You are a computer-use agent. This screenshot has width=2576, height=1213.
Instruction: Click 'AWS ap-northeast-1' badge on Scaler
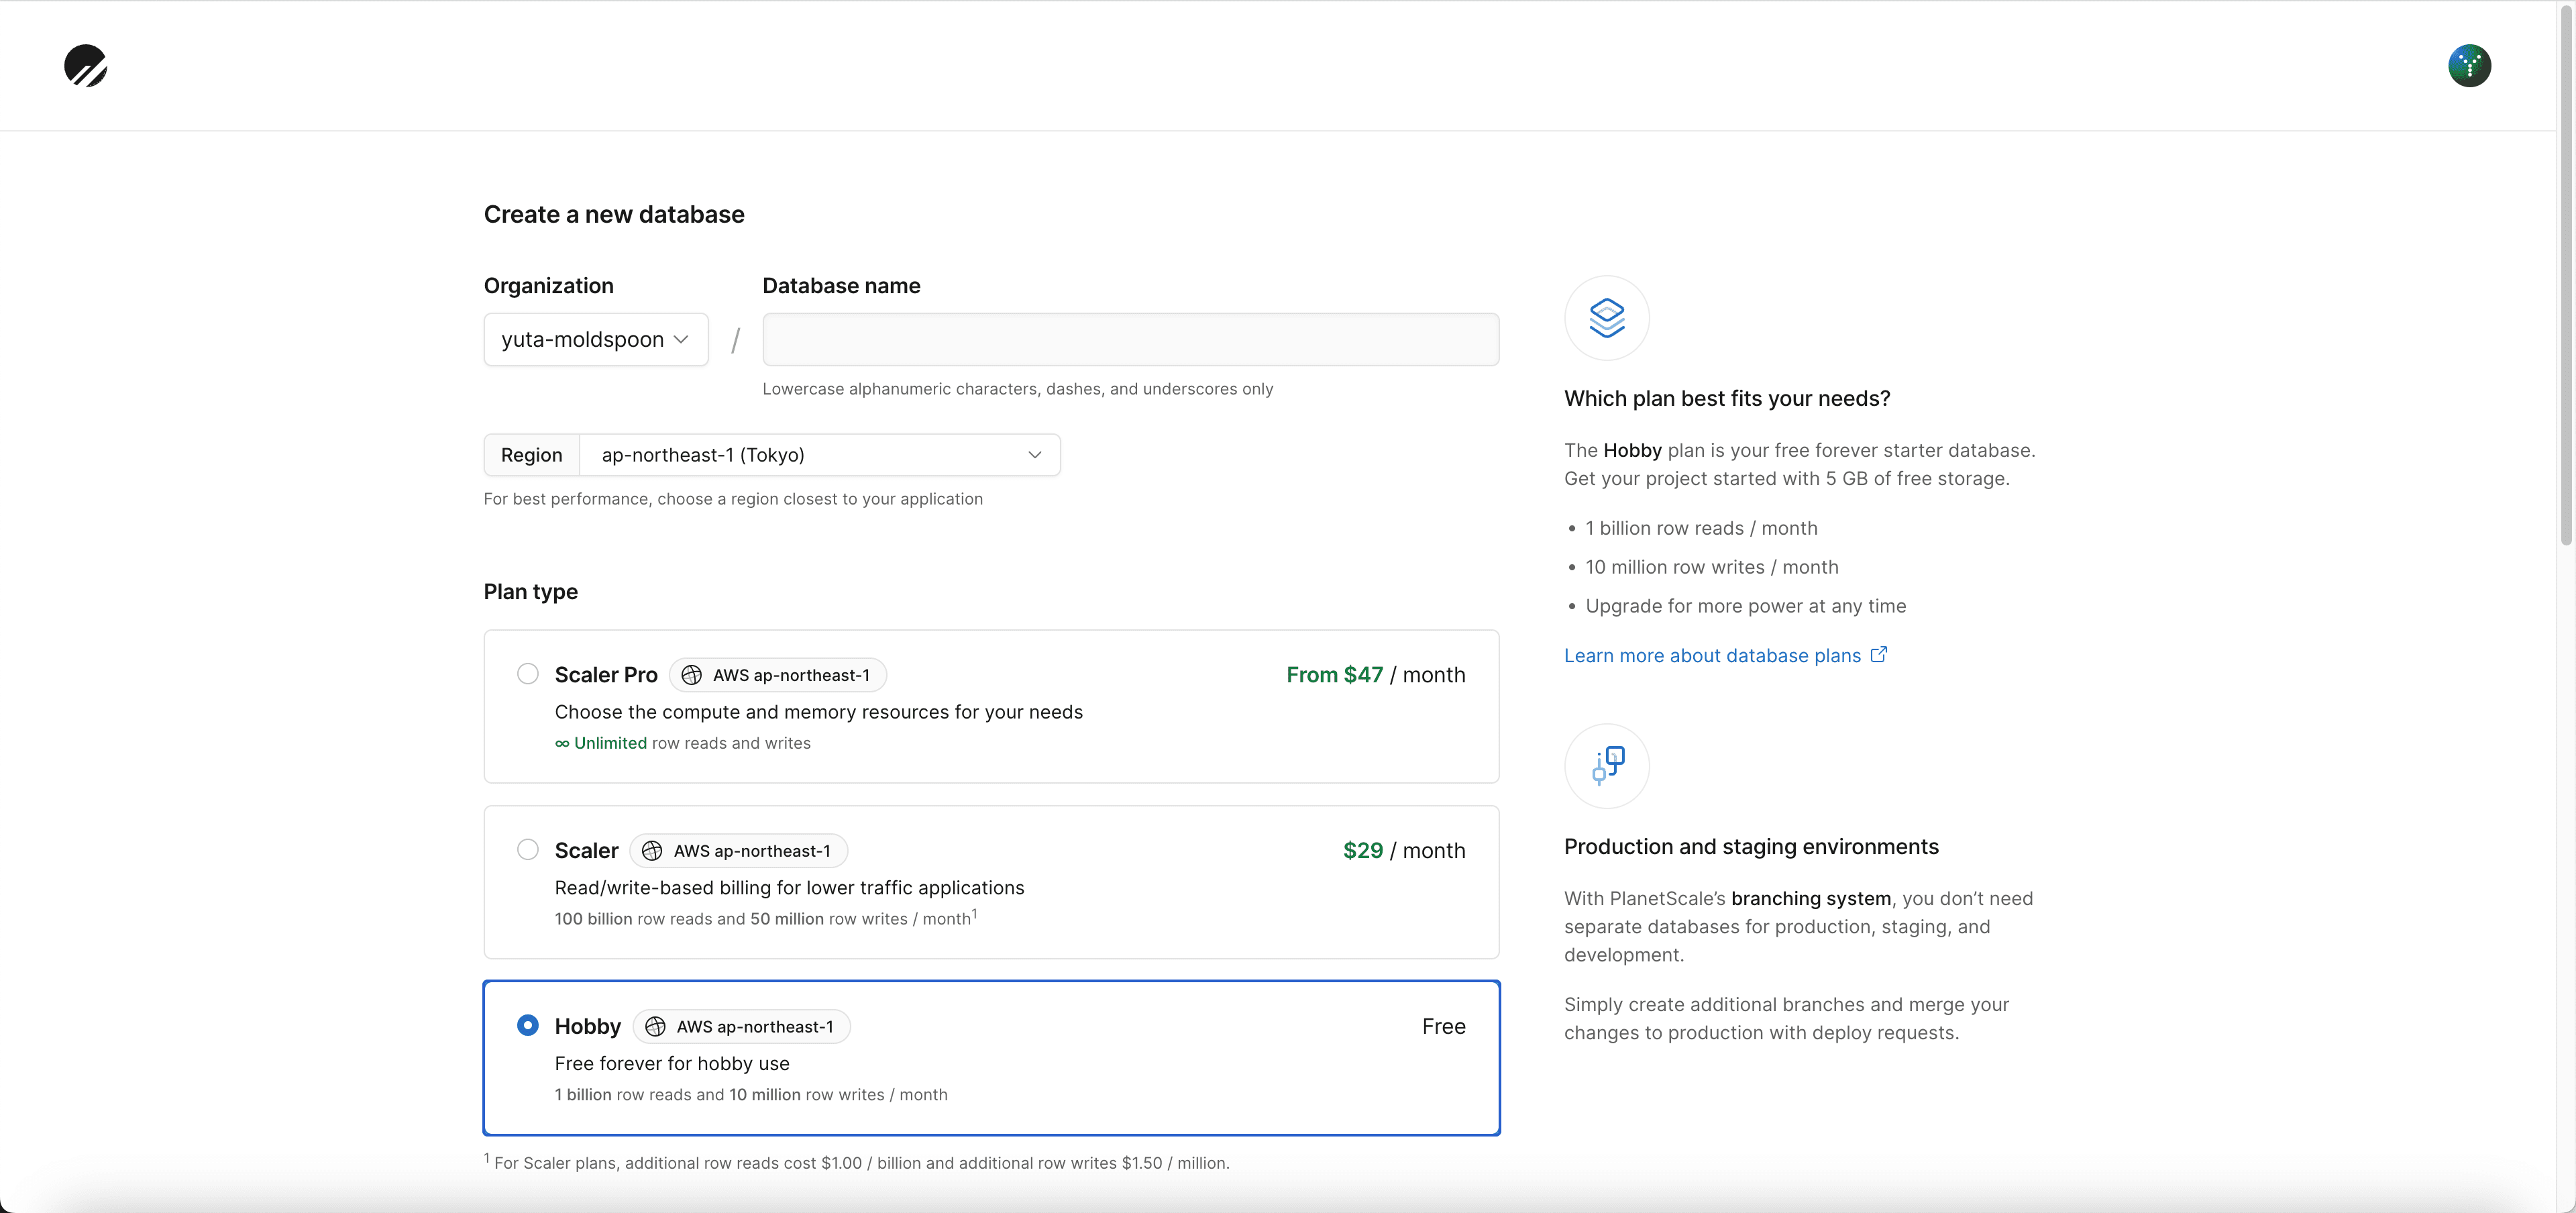pyautogui.click(x=739, y=851)
